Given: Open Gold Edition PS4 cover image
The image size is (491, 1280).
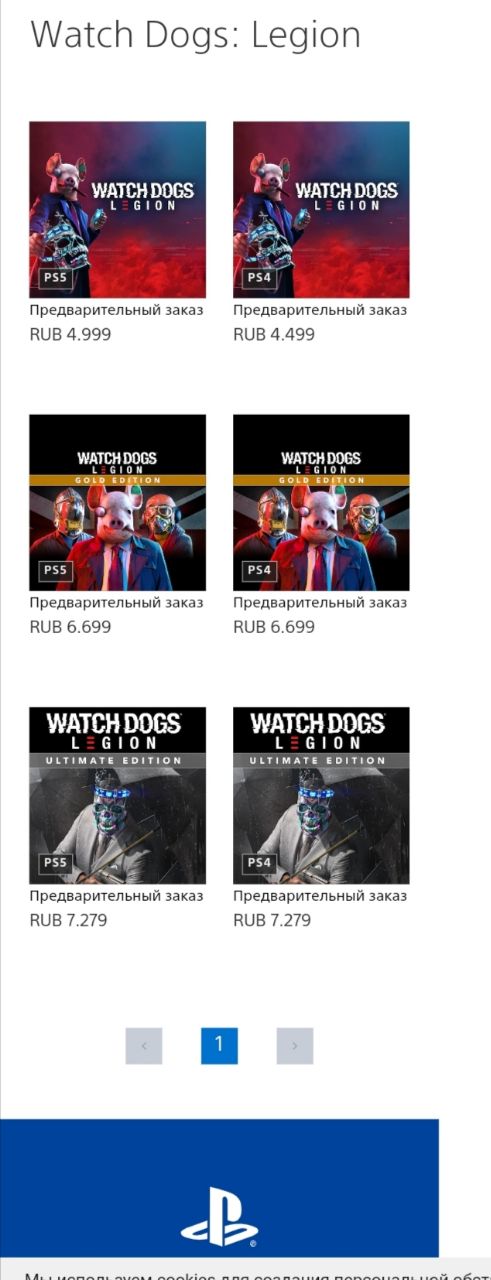Looking at the screenshot, I should click(321, 503).
